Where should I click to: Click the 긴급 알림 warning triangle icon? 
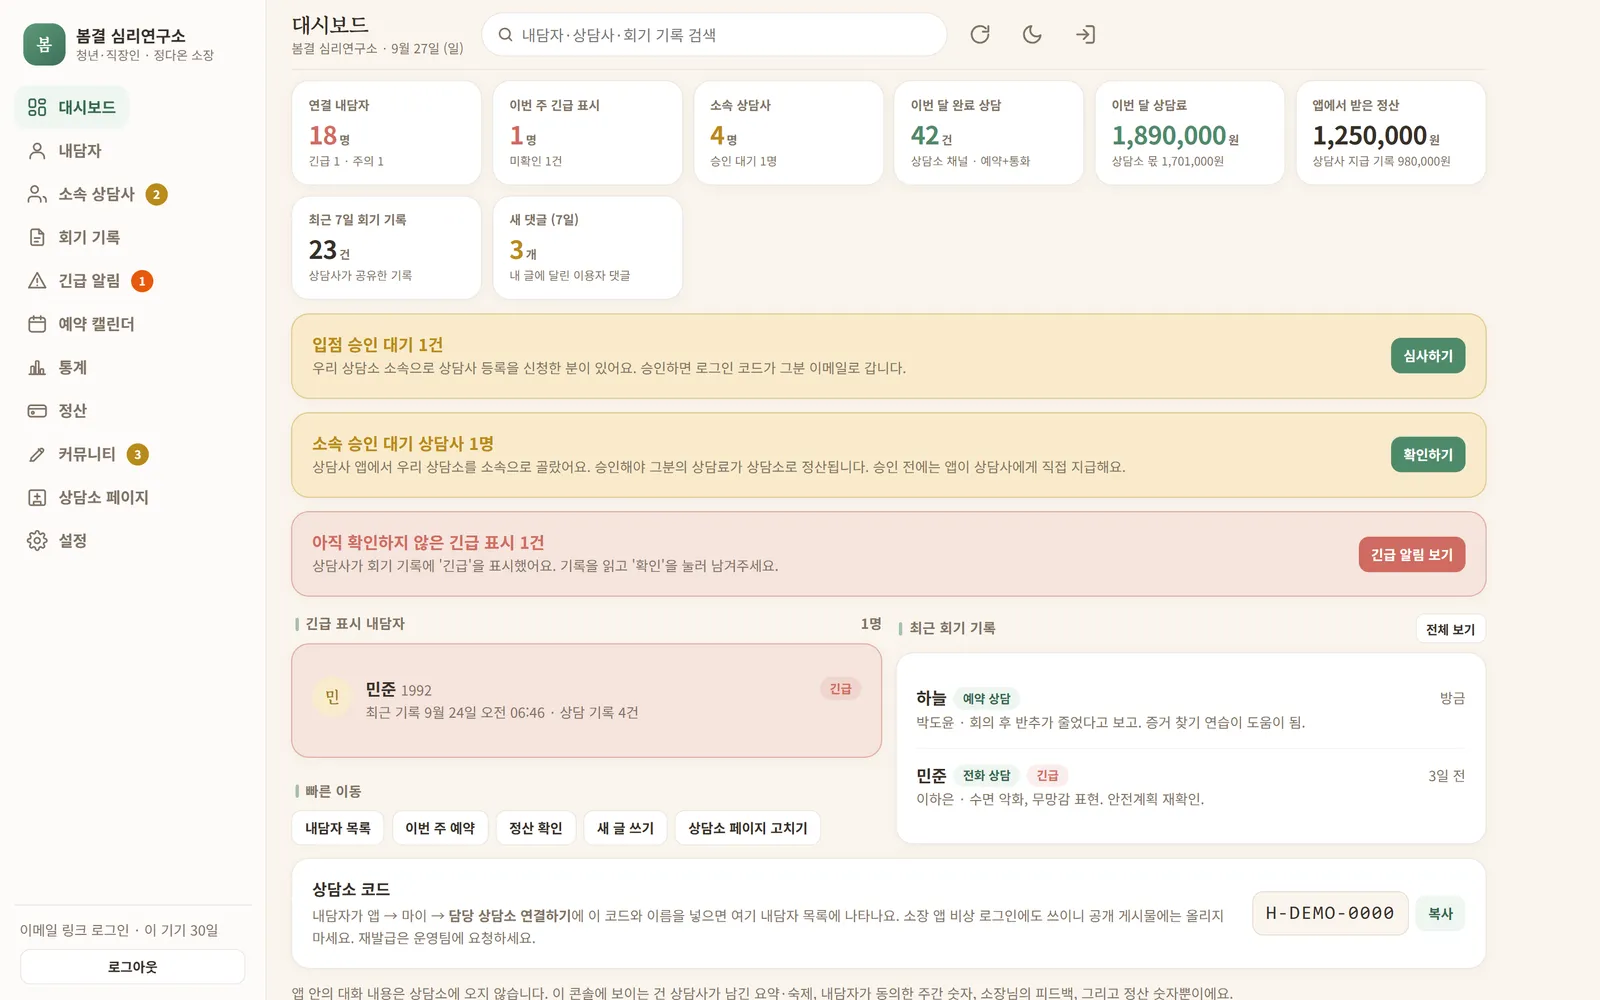coord(37,281)
